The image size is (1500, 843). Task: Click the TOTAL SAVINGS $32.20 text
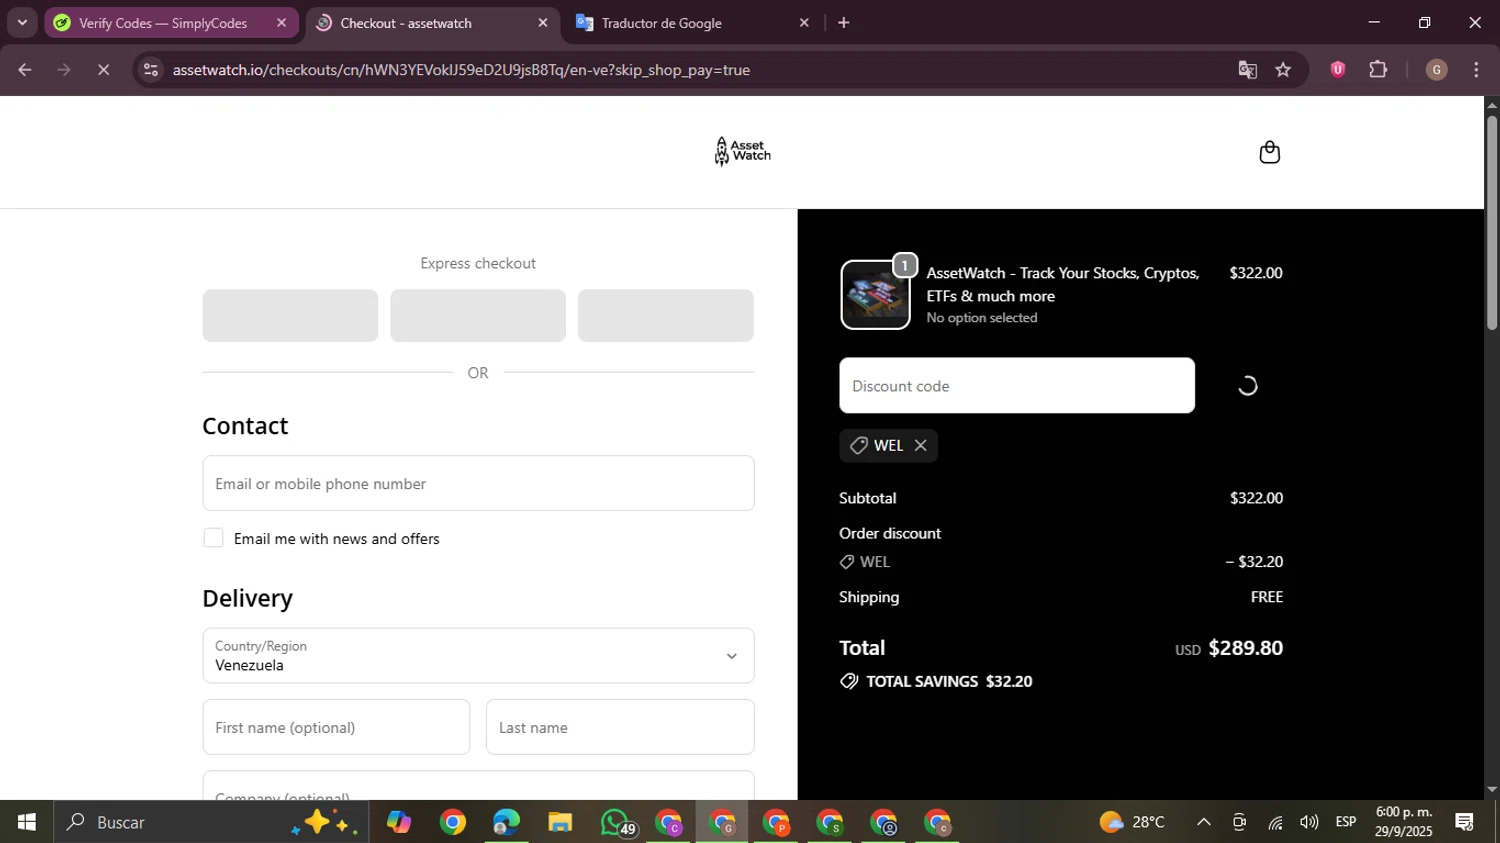pos(949,682)
